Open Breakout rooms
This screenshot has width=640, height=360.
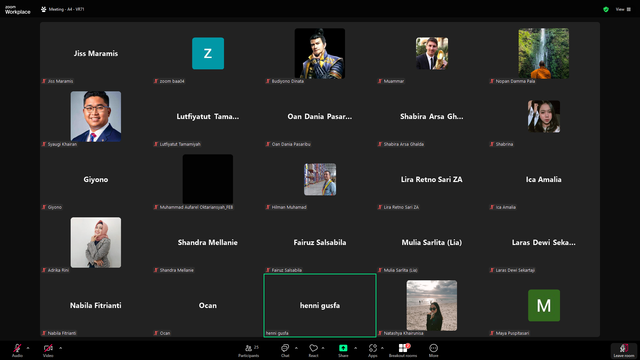pyautogui.click(x=403, y=350)
